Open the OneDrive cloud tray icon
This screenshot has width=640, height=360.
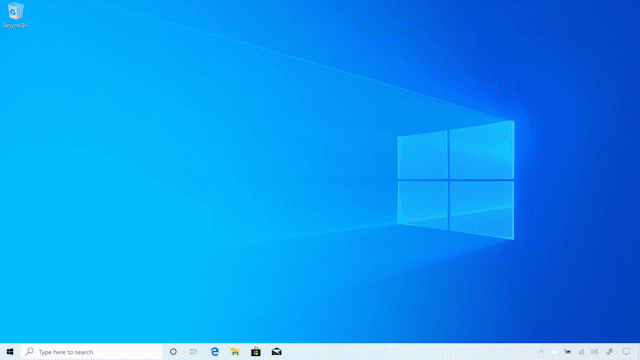(554, 351)
